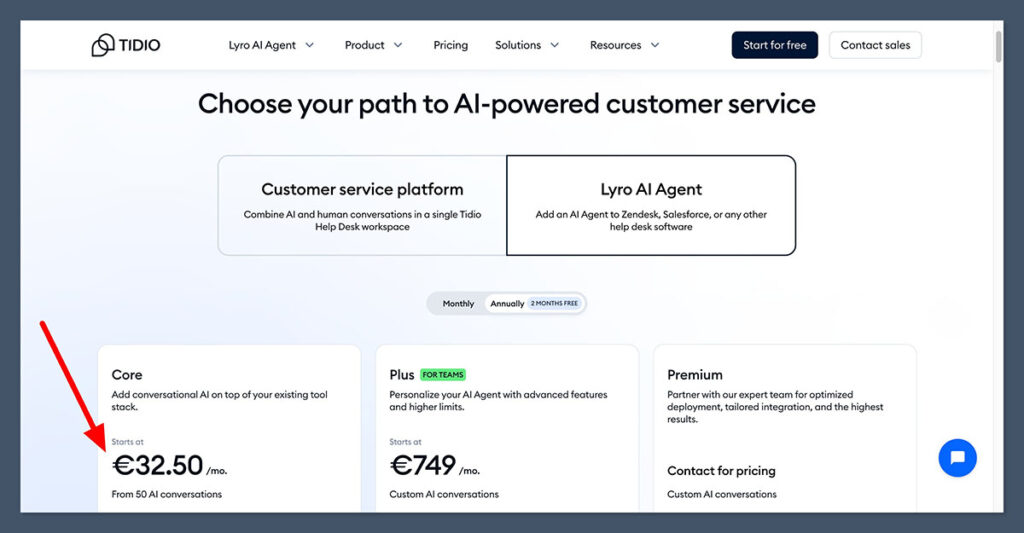Click the Choose your path heading

coord(507,104)
